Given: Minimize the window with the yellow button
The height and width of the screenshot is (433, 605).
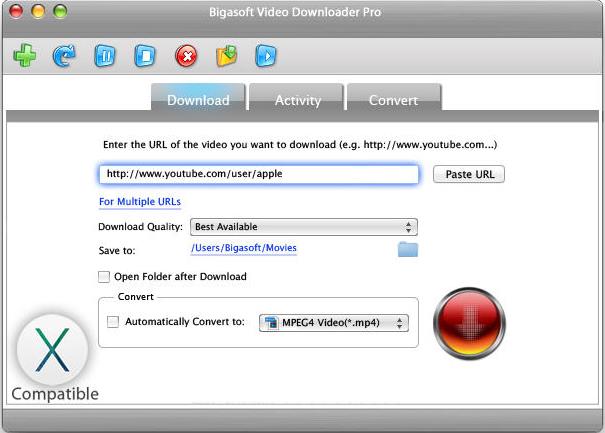Looking at the screenshot, I should (x=38, y=11).
